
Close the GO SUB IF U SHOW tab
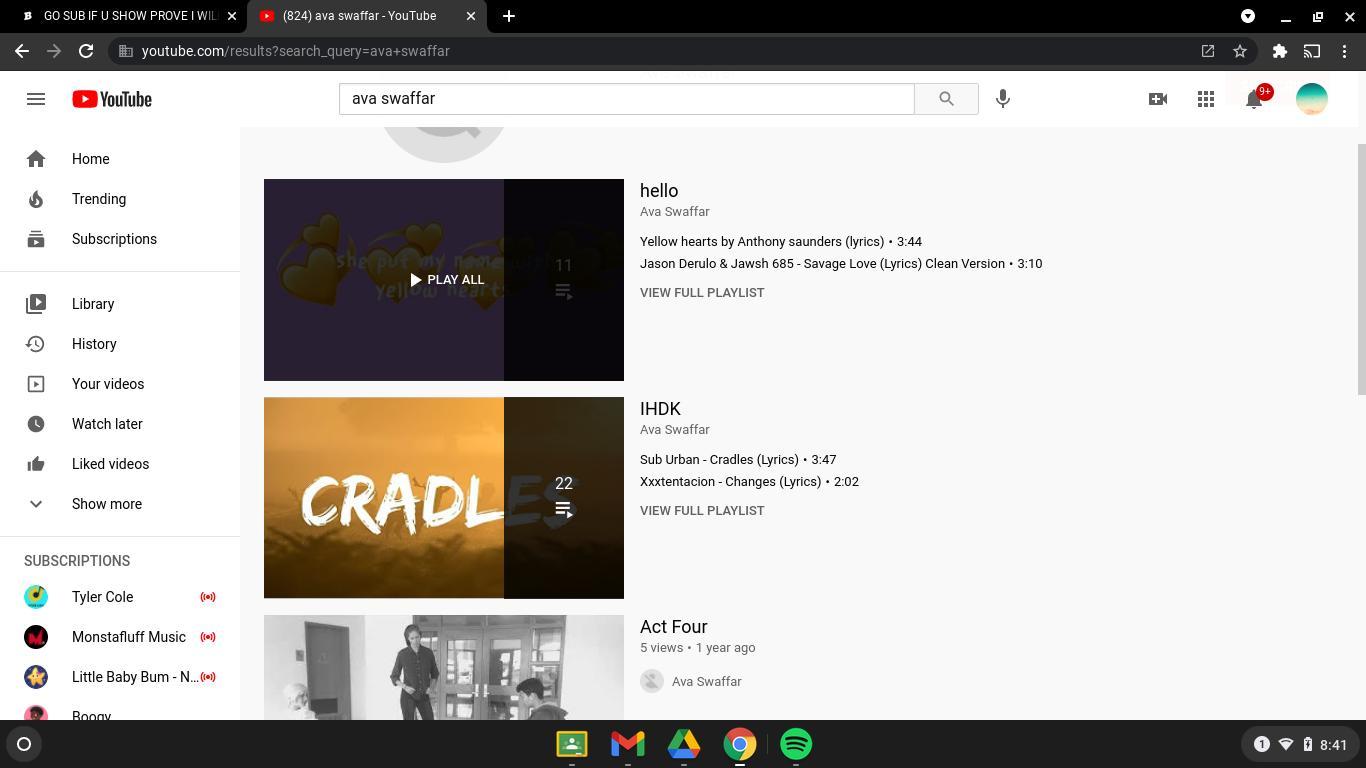pyautogui.click(x=232, y=16)
